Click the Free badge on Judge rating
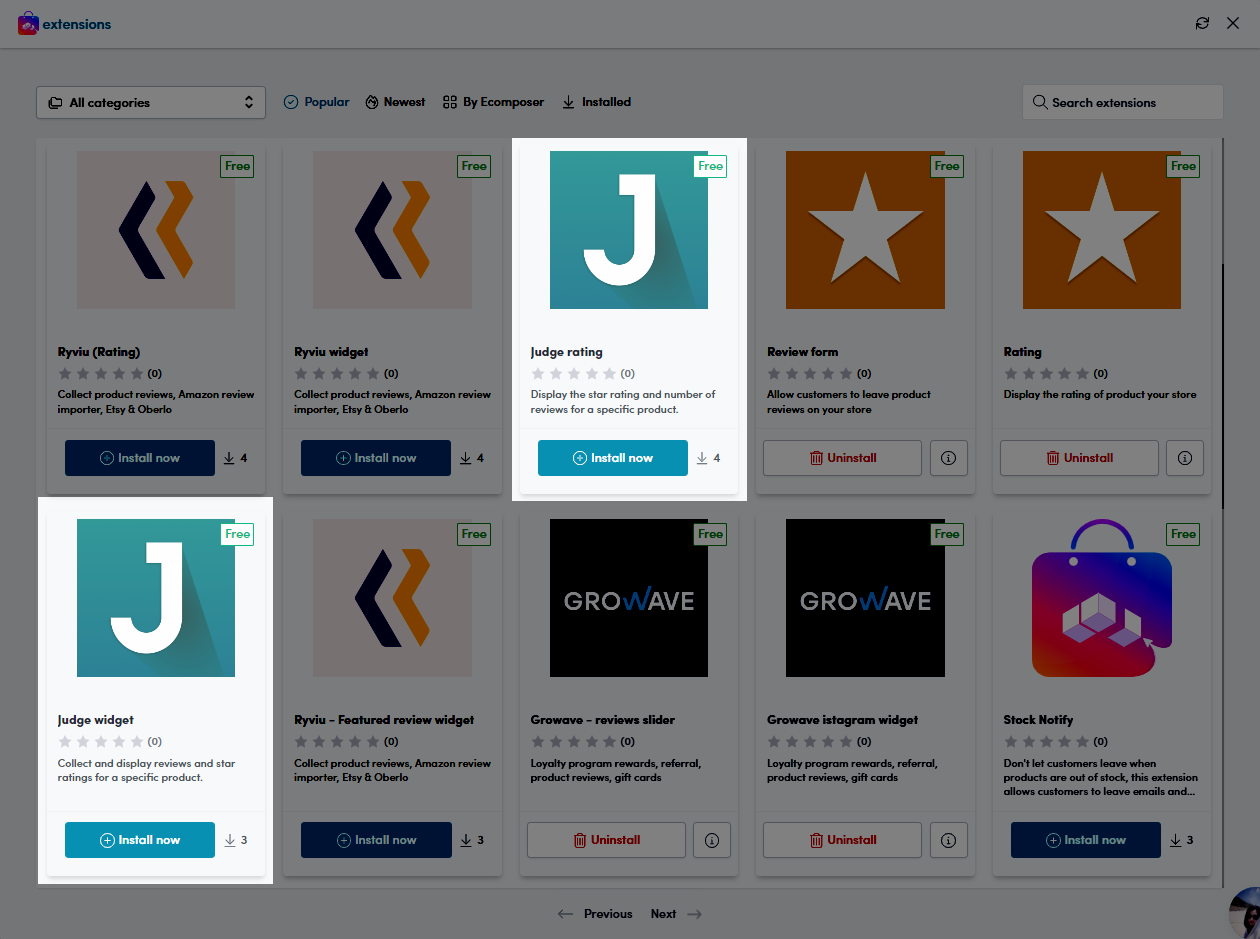Viewport: 1260px width, 939px height. point(710,166)
